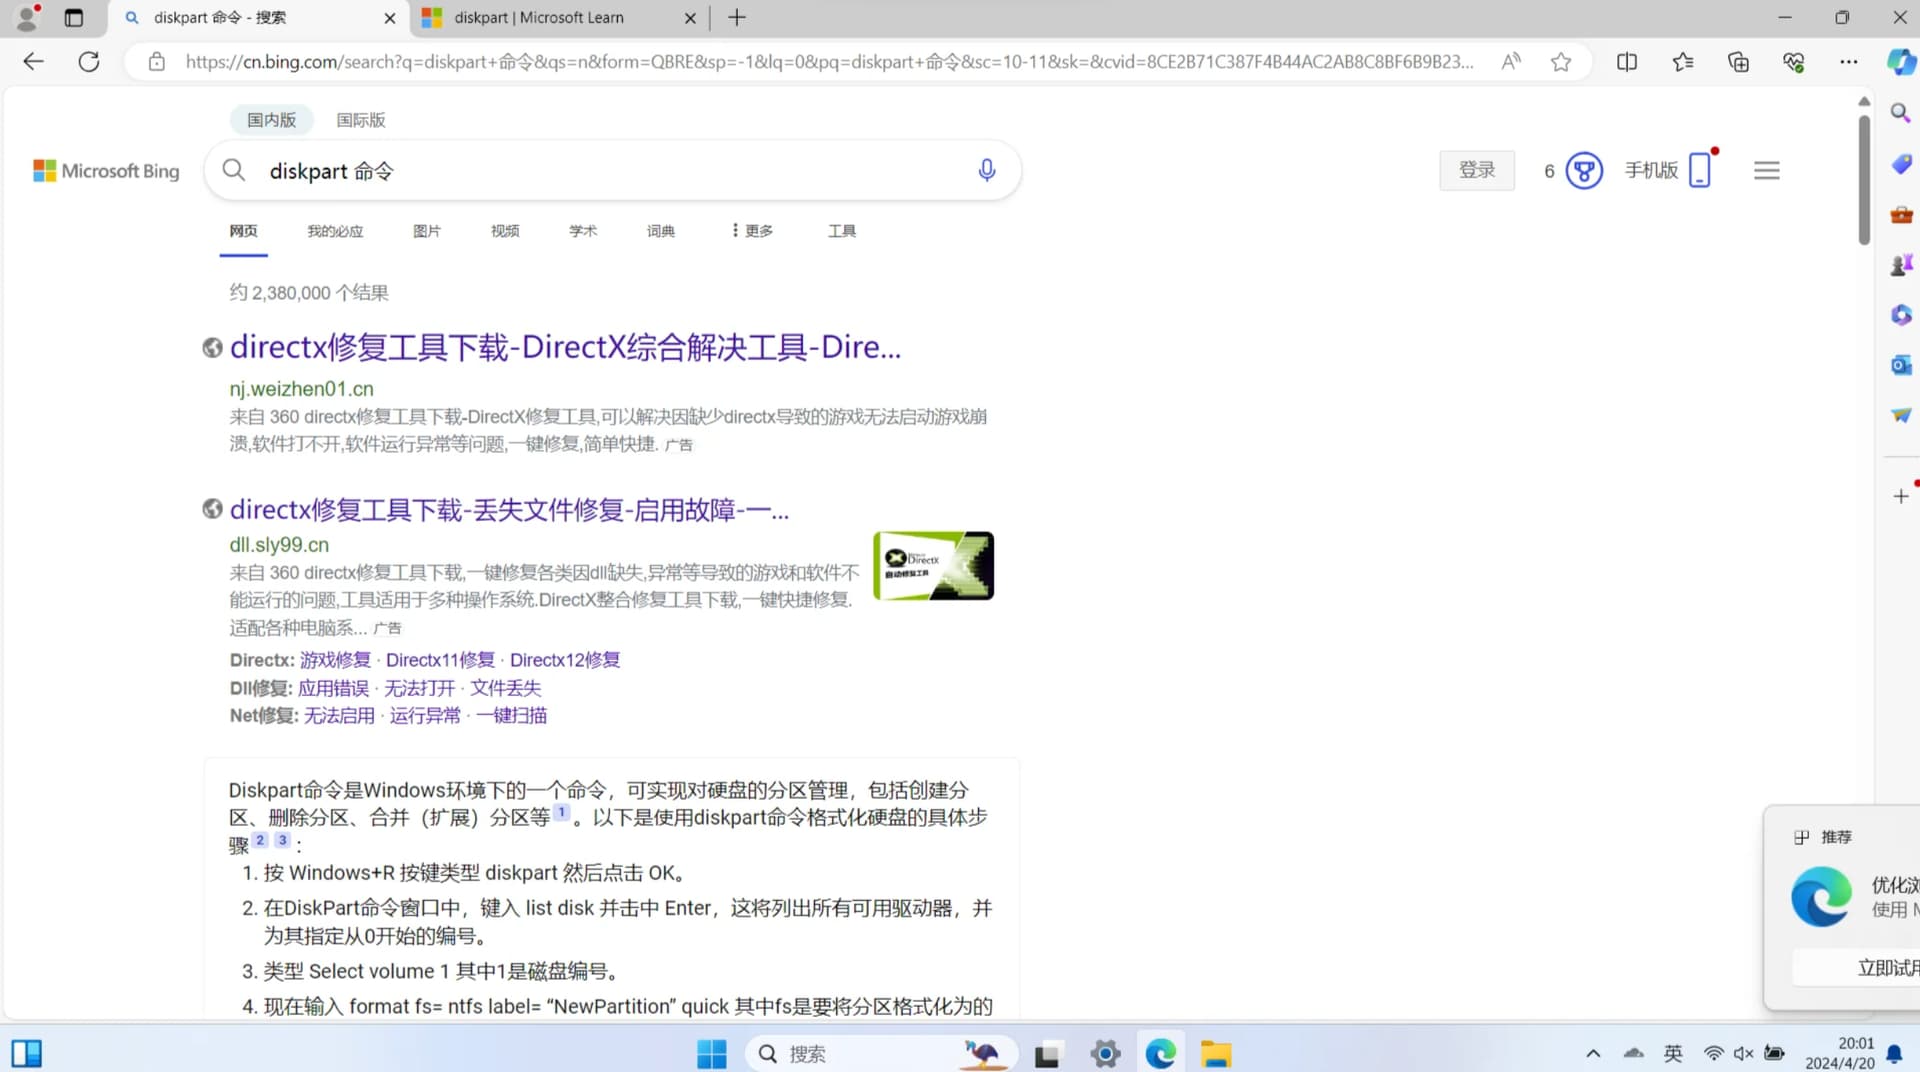Click the browser address bar URL

coord(829,62)
